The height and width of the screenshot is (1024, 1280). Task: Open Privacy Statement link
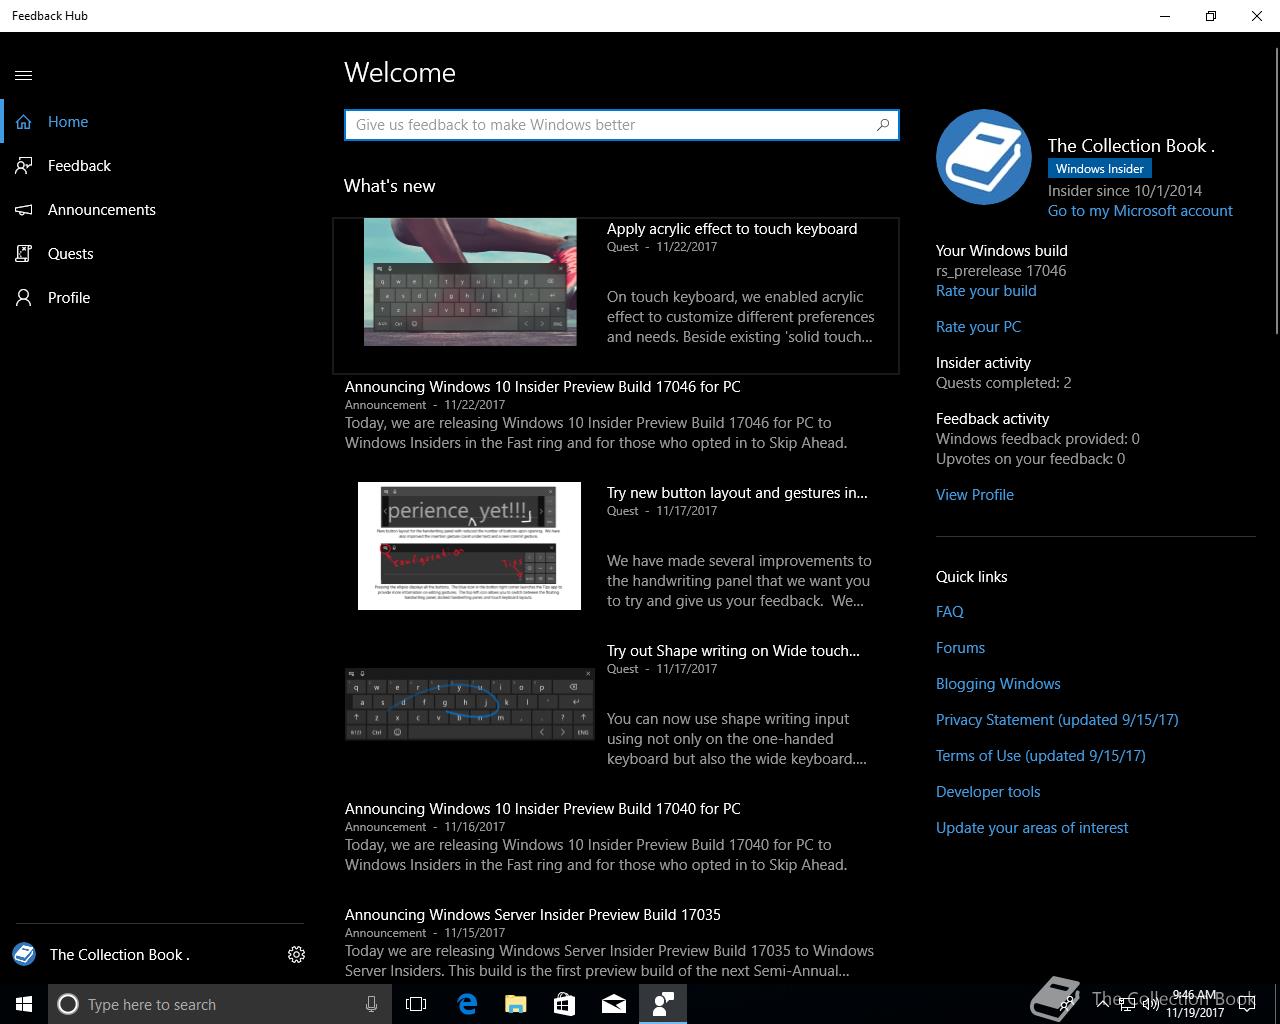(1057, 720)
